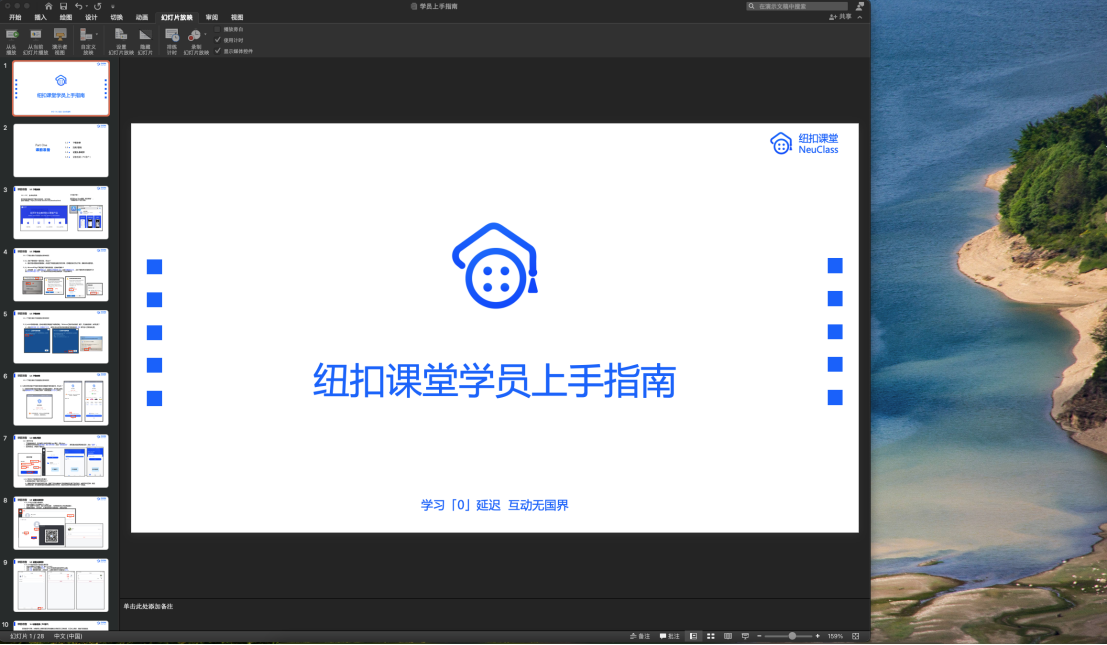The width and height of the screenshot is (1107, 645).
Task: Open the undo history dropdown arrow
Action: 86,6
